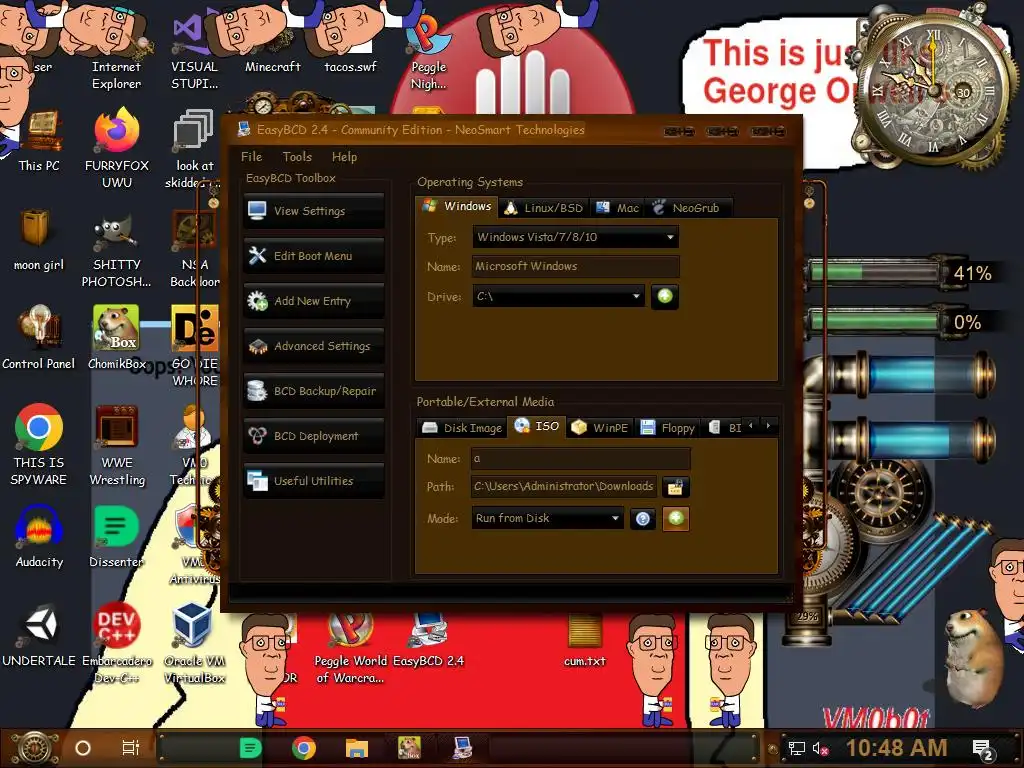
Task: Open the notification center icon
Action: click(983, 750)
